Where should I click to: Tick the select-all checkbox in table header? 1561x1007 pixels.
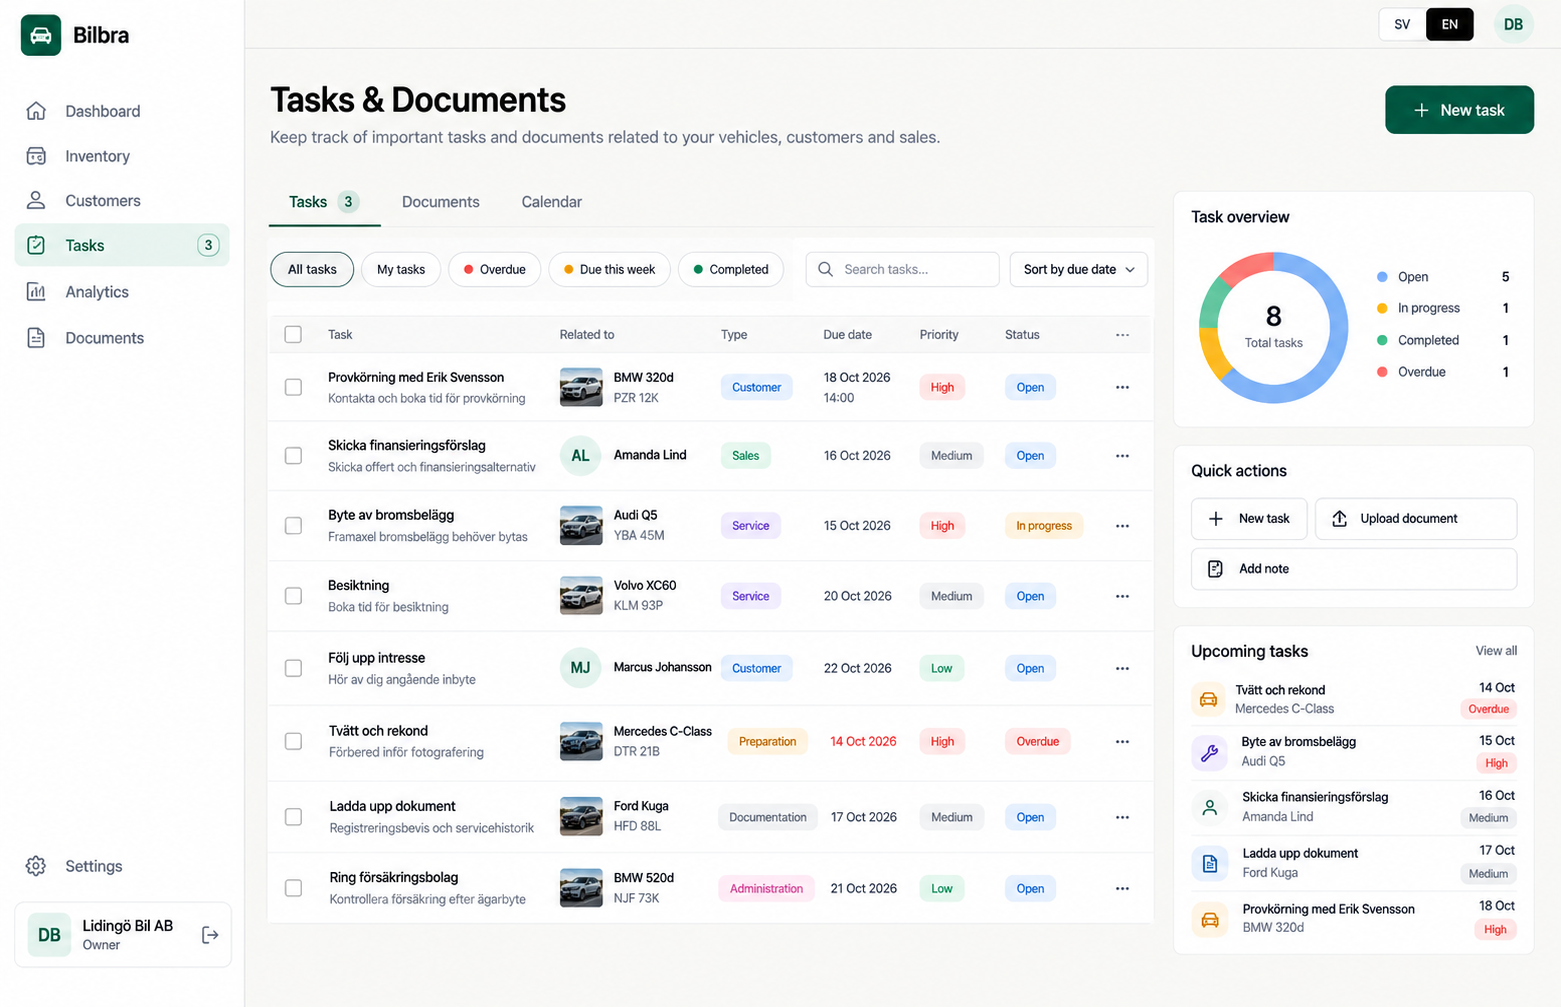click(x=293, y=334)
